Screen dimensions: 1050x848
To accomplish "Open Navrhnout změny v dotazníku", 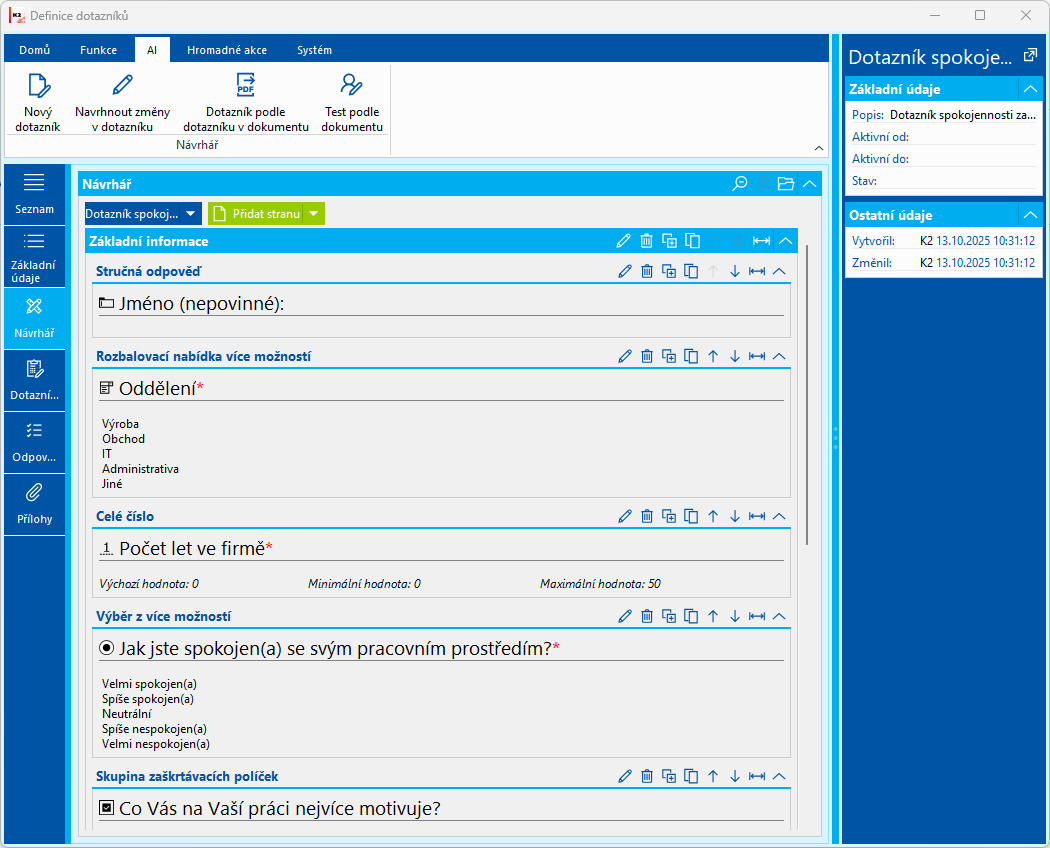I will click(123, 102).
